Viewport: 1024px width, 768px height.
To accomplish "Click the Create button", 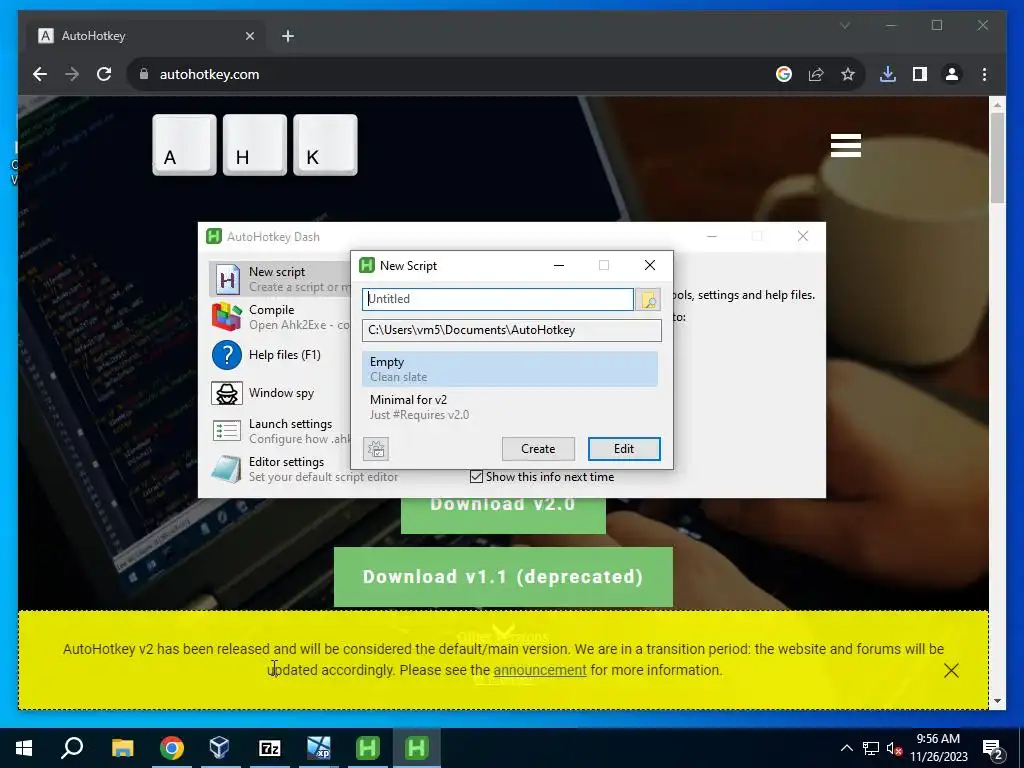I will [538, 449].
